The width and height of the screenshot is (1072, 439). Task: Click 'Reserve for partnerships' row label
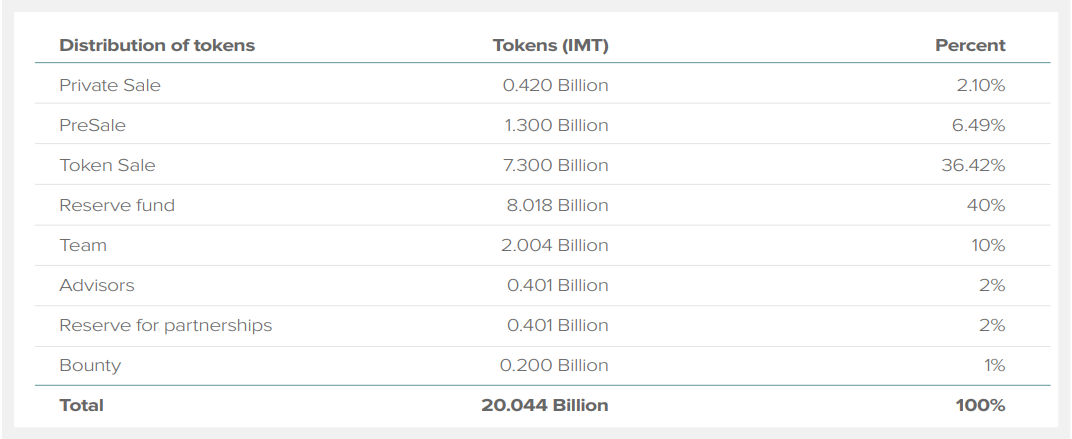pos(166,325)
